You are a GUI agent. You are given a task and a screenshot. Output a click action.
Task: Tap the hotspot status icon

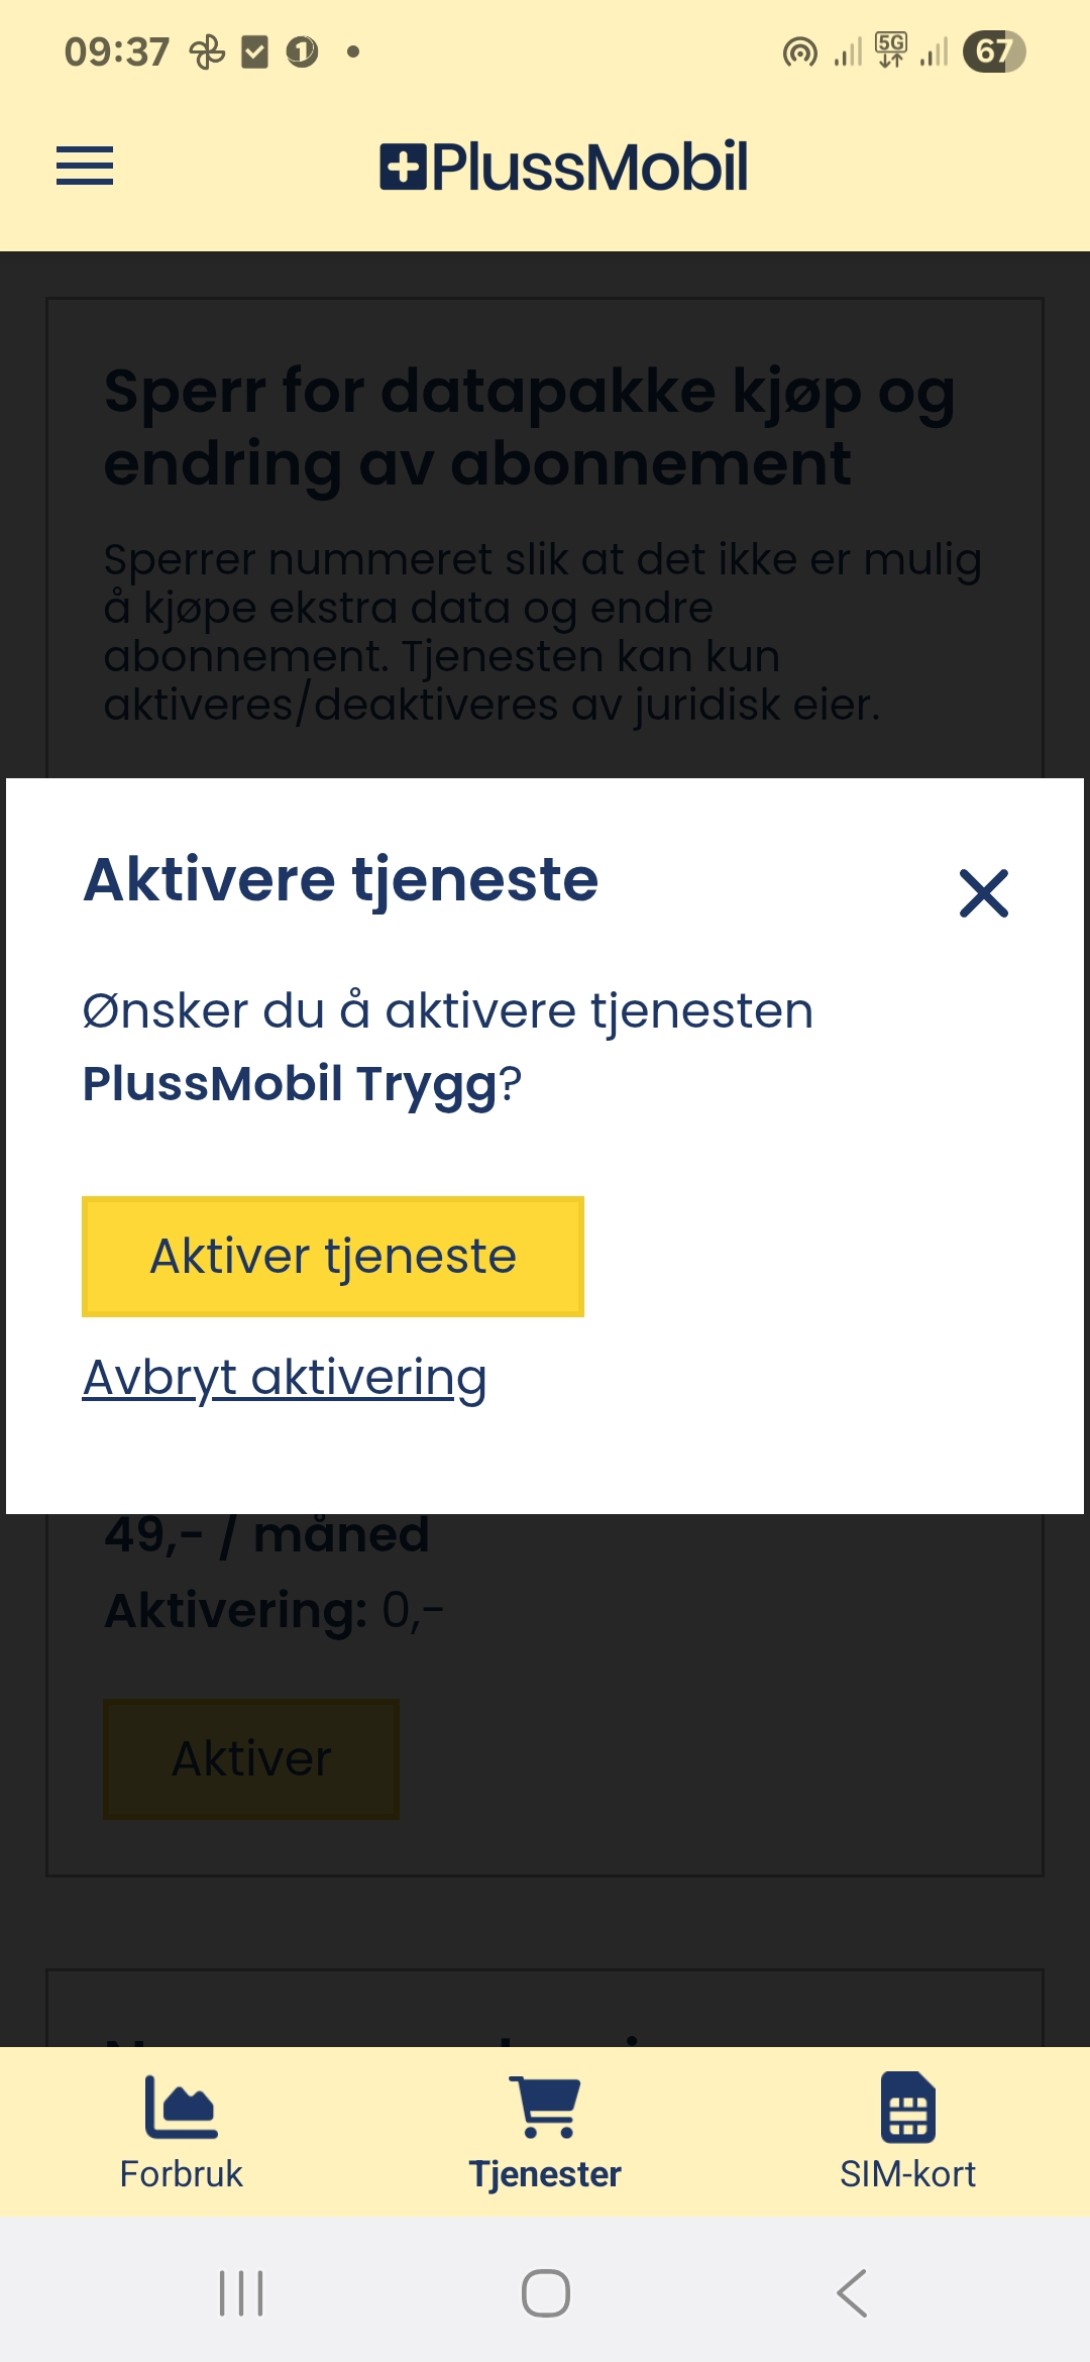pos(800,52)
